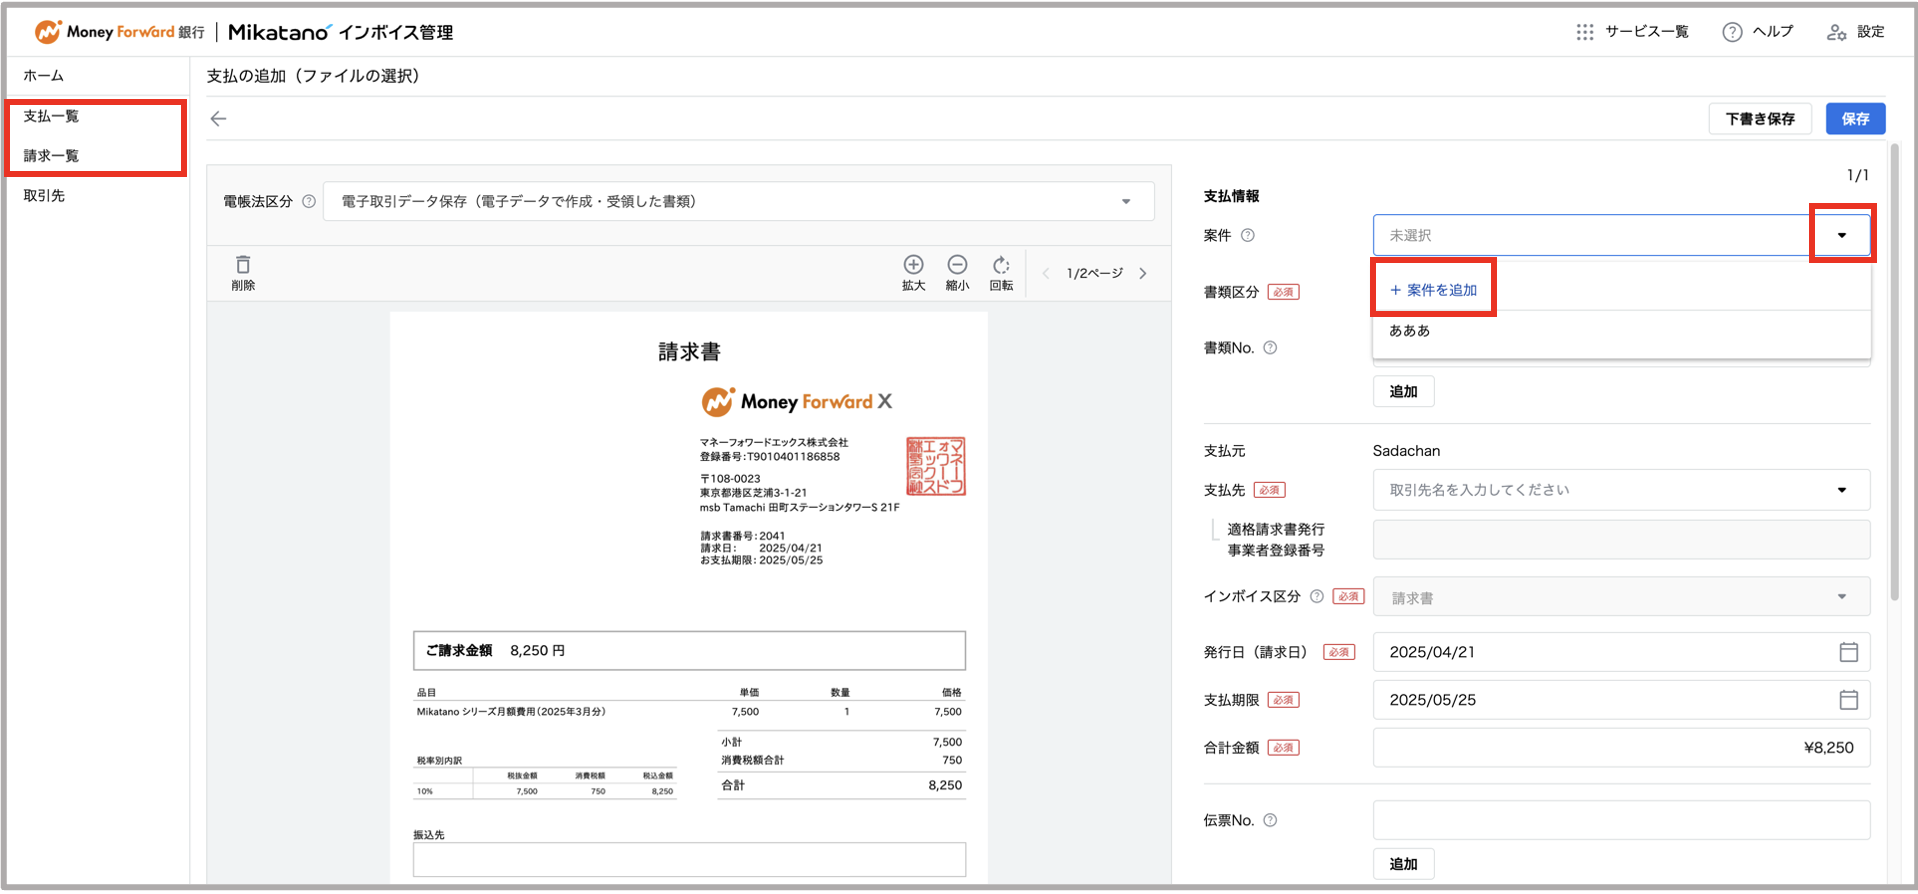The height and width of the screenshot is (894, 1918).
Task: Click the Sadachan 支払元 value
Action: tap(1406, 451)
